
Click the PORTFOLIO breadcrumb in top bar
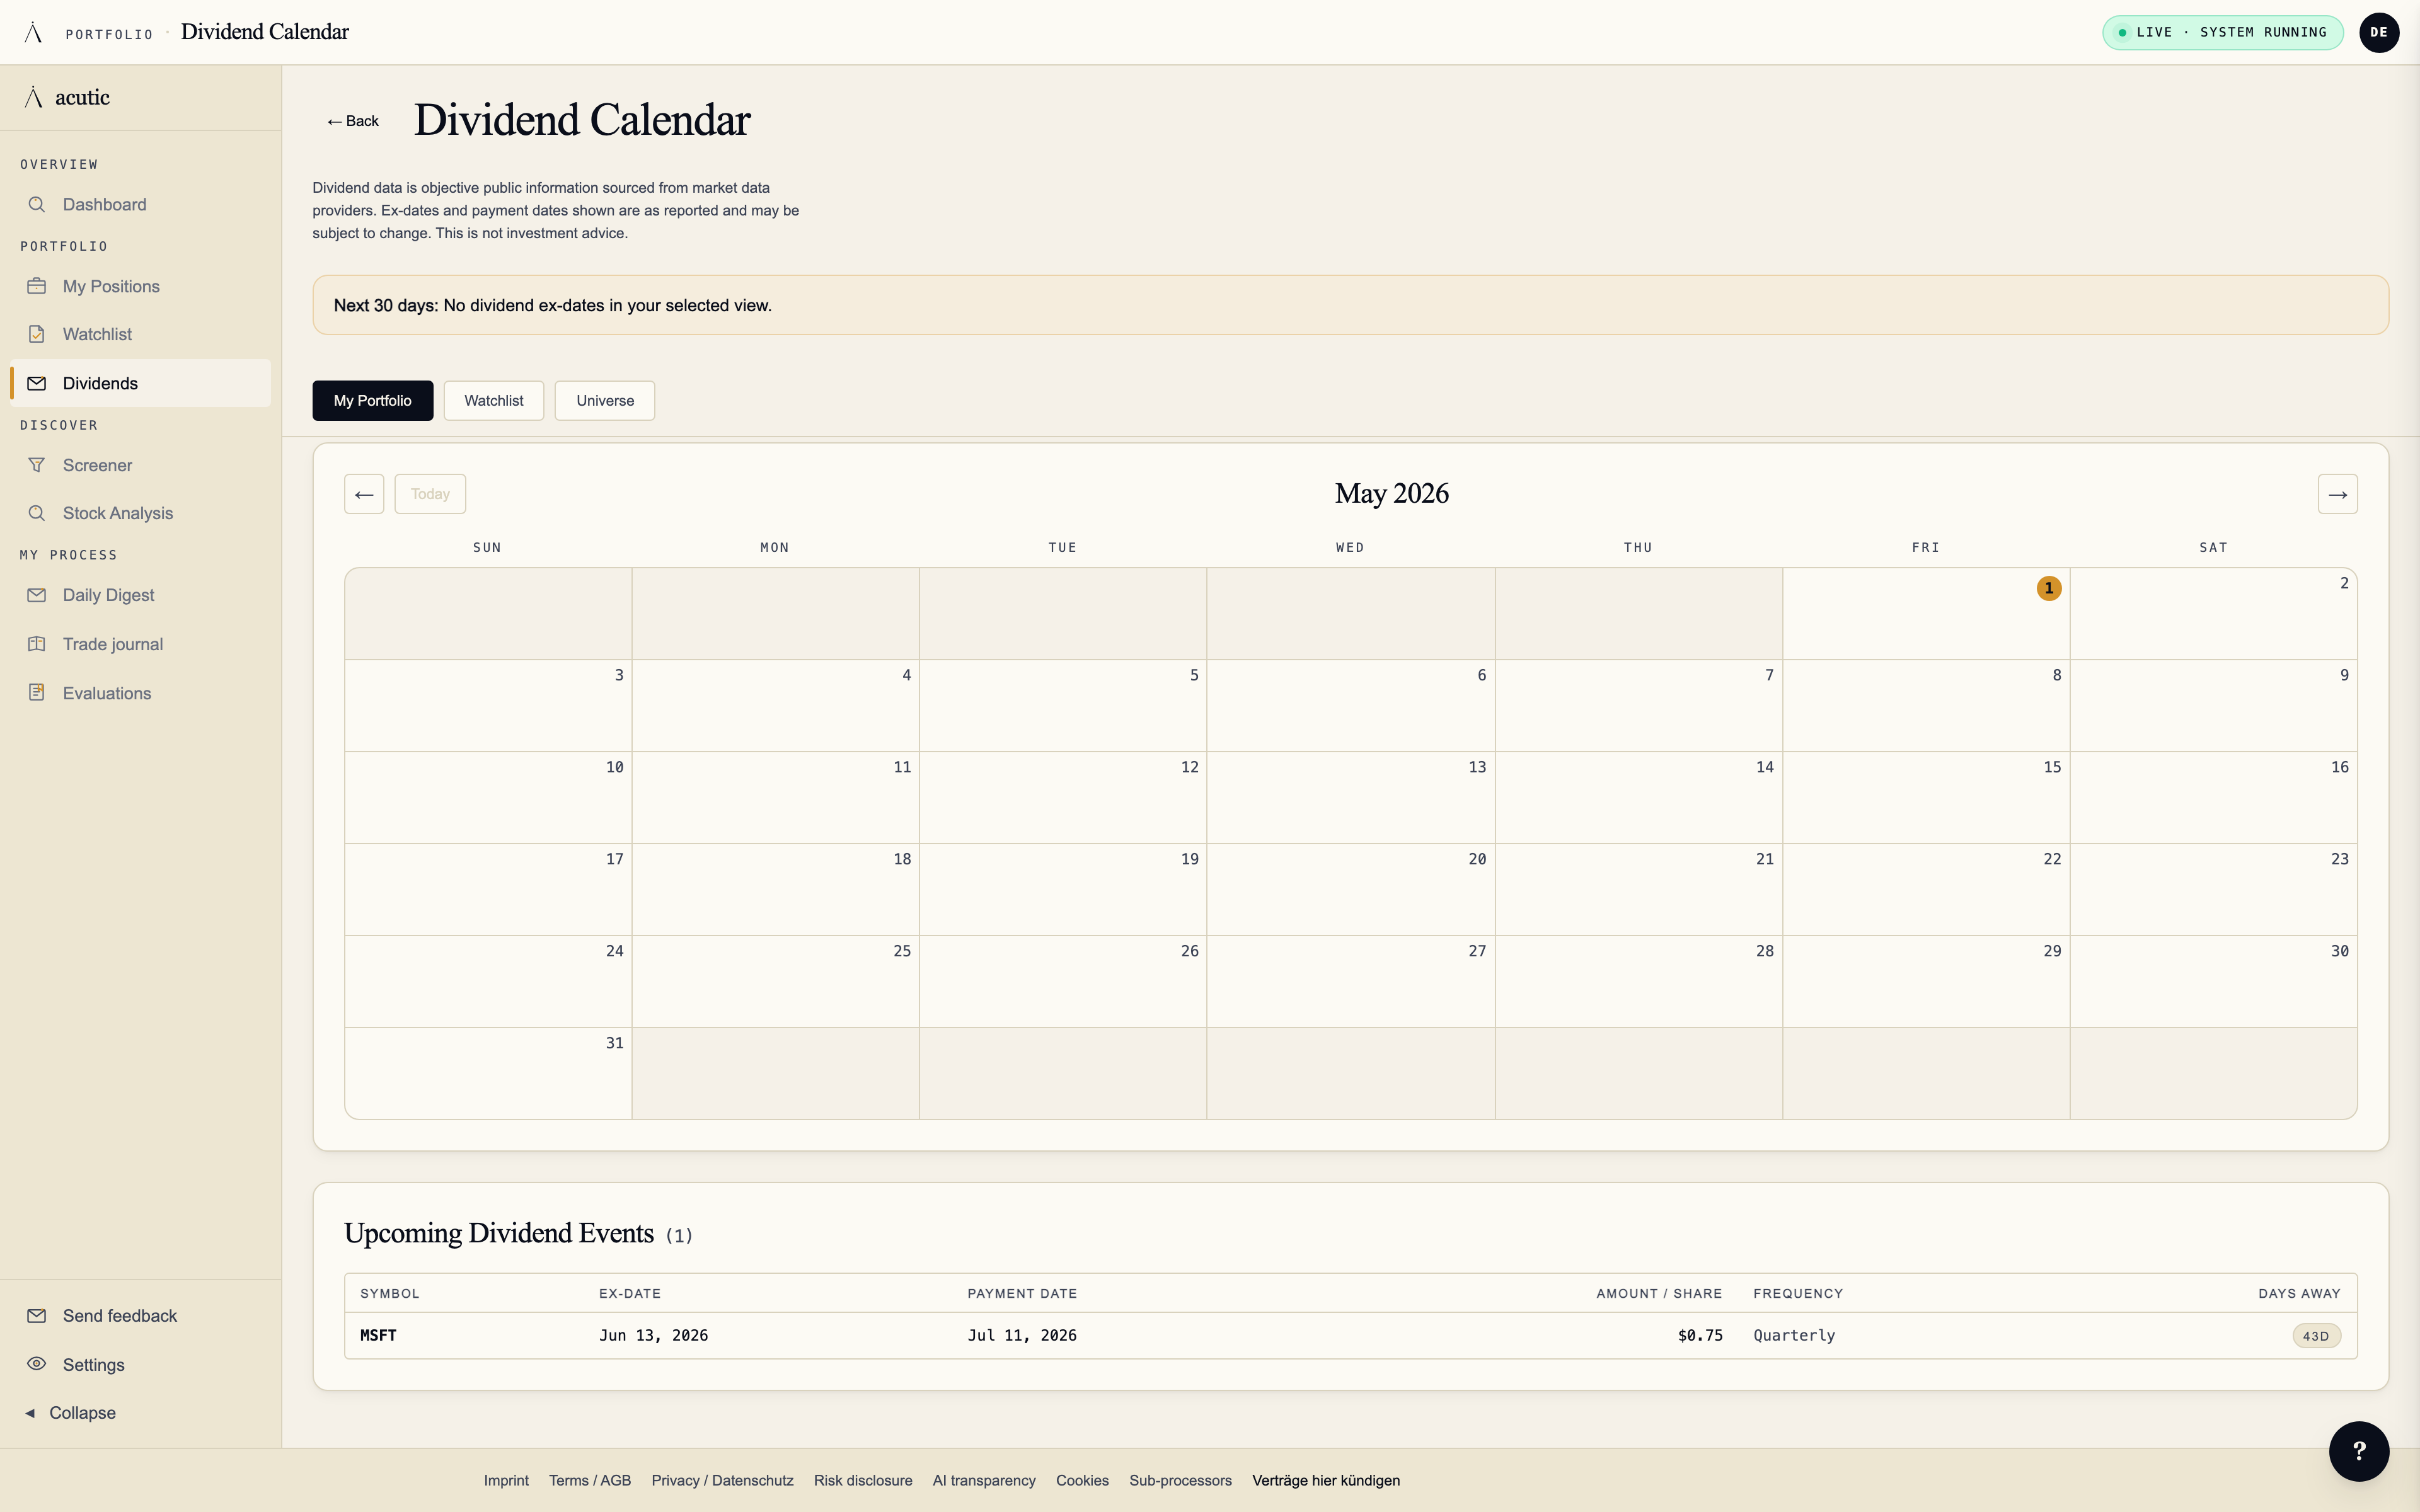tap(109, 34)
